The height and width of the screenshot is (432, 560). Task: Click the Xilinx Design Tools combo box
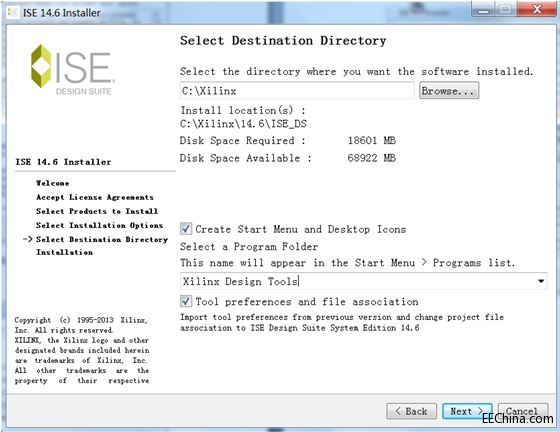click(364, 281)
